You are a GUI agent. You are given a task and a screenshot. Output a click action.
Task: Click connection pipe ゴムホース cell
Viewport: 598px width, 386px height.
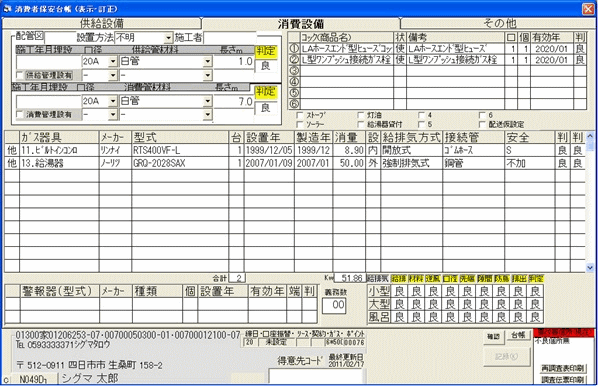click(474, 150)
